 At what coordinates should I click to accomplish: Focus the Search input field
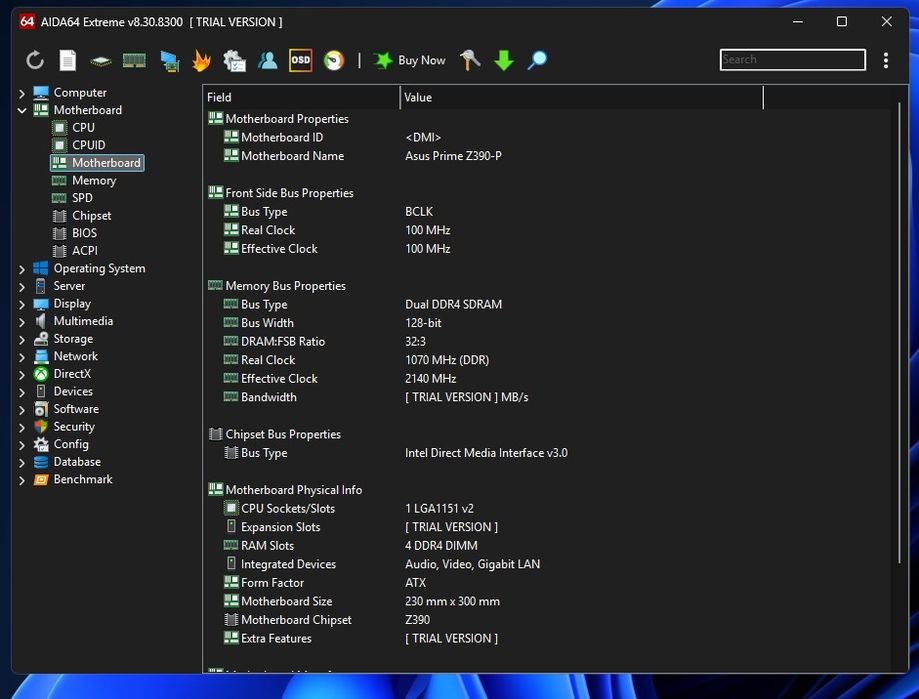pos(792,59)
